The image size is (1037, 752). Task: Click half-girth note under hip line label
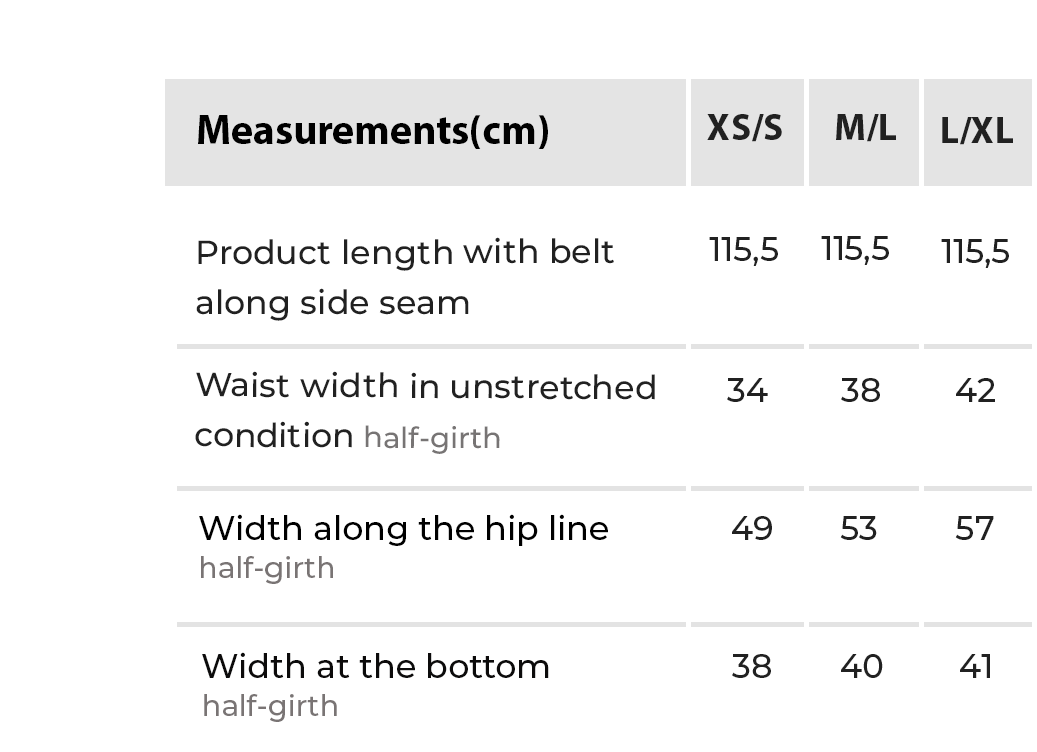(267, 568)
